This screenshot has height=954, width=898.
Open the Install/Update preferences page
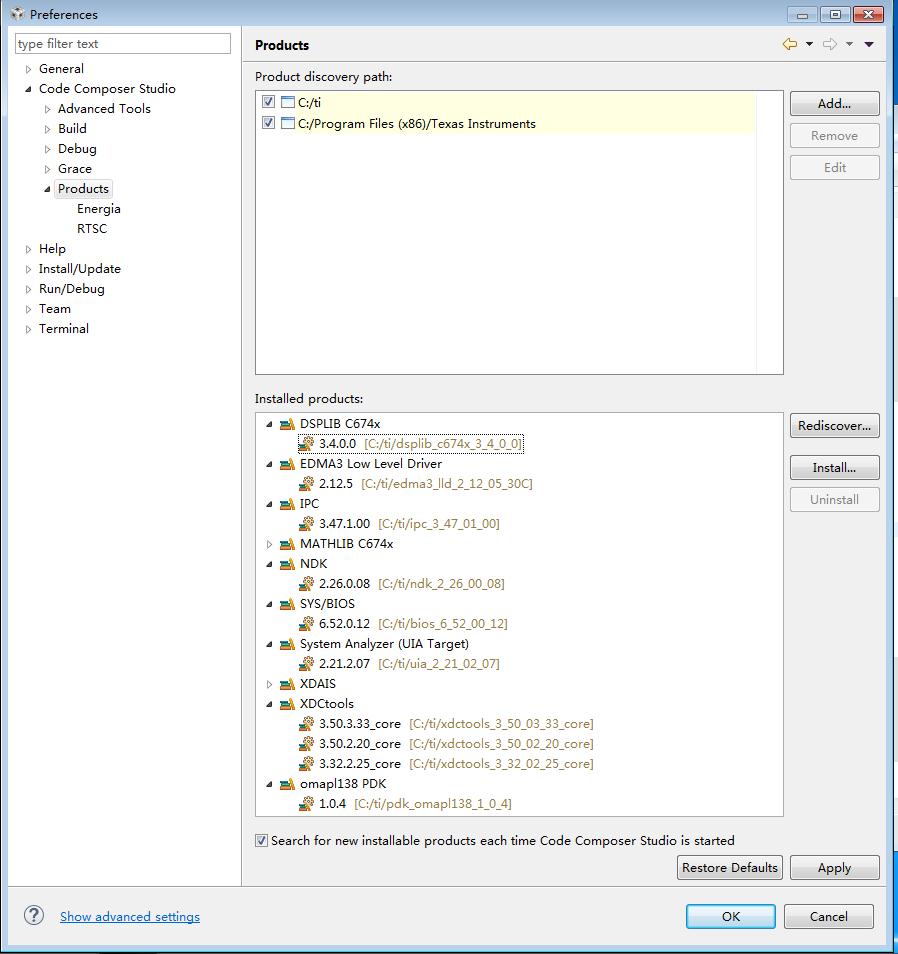(80, 269)
